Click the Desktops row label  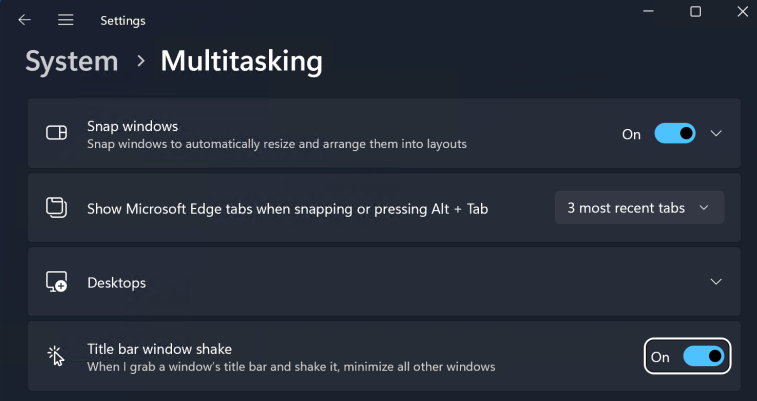click(116, 283)
